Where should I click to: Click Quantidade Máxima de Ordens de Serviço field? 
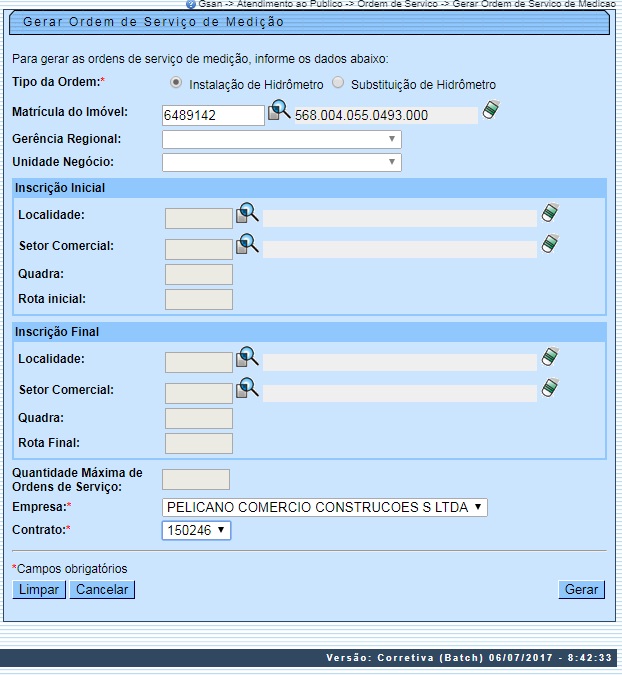pyautogui.click(x=196, y=480)
